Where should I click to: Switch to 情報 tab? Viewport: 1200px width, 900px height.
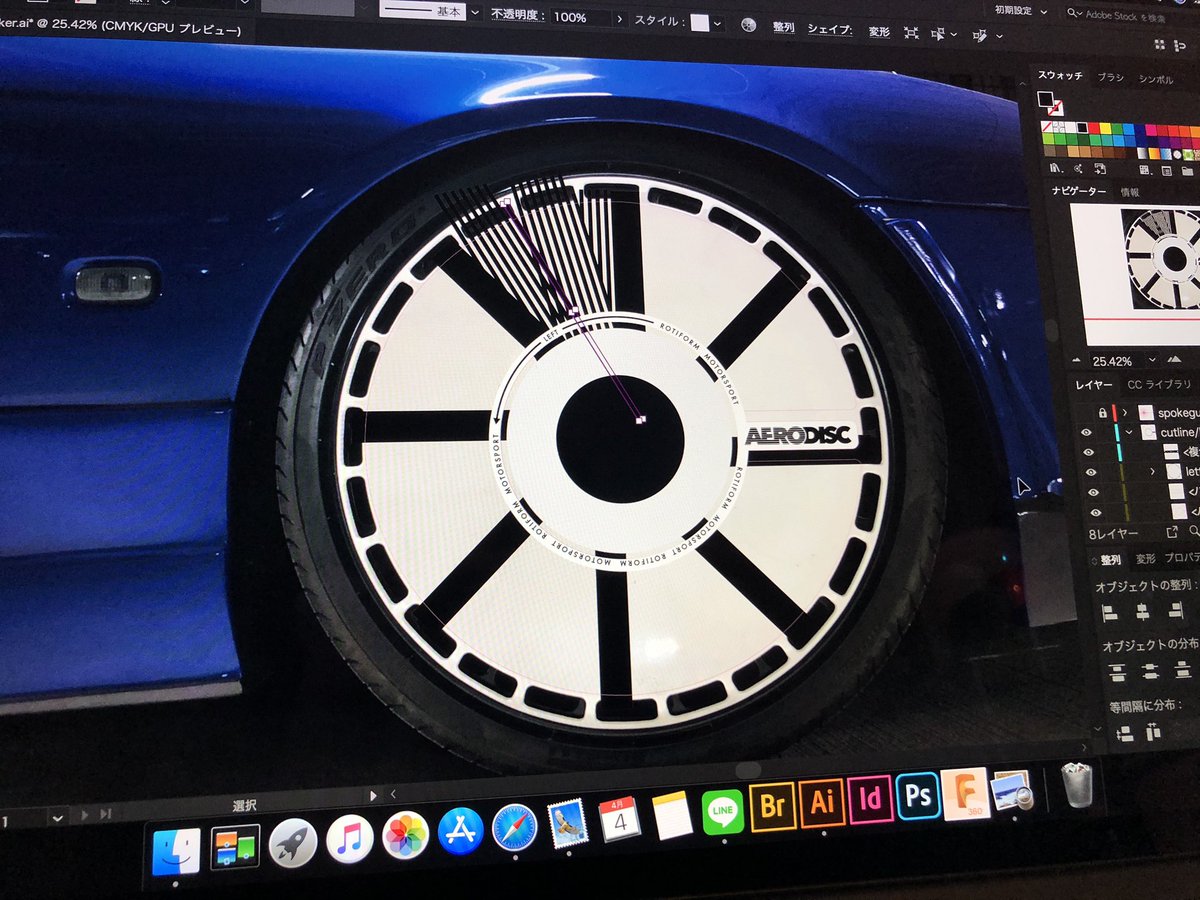point(1130,192)
